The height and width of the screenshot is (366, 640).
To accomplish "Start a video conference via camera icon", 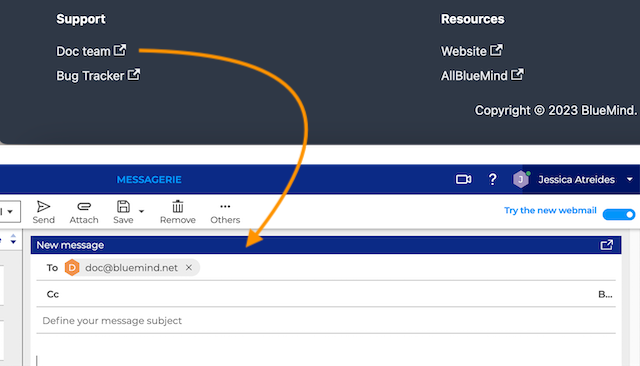I will pyautogui.click(x=464, y=180).
